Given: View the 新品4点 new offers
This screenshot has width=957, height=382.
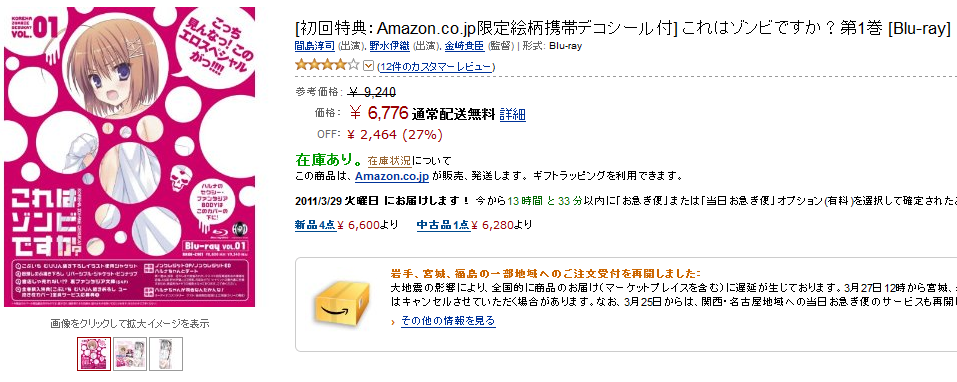Looking at the screenshot, I should [316, 225].
